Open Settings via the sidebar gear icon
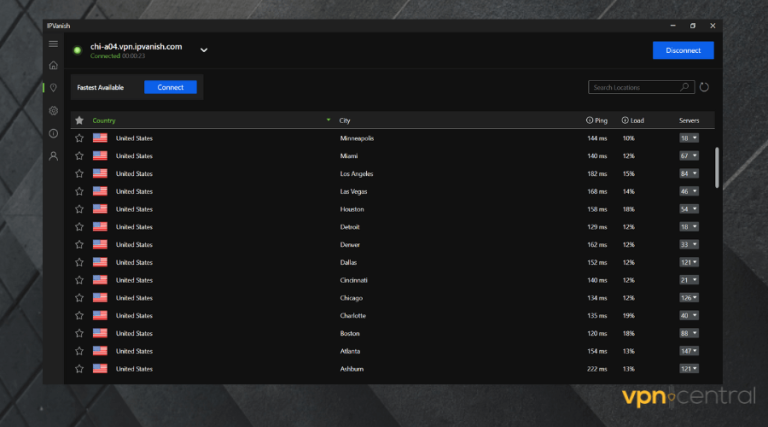Screen dimensions: 768x427 53,111
